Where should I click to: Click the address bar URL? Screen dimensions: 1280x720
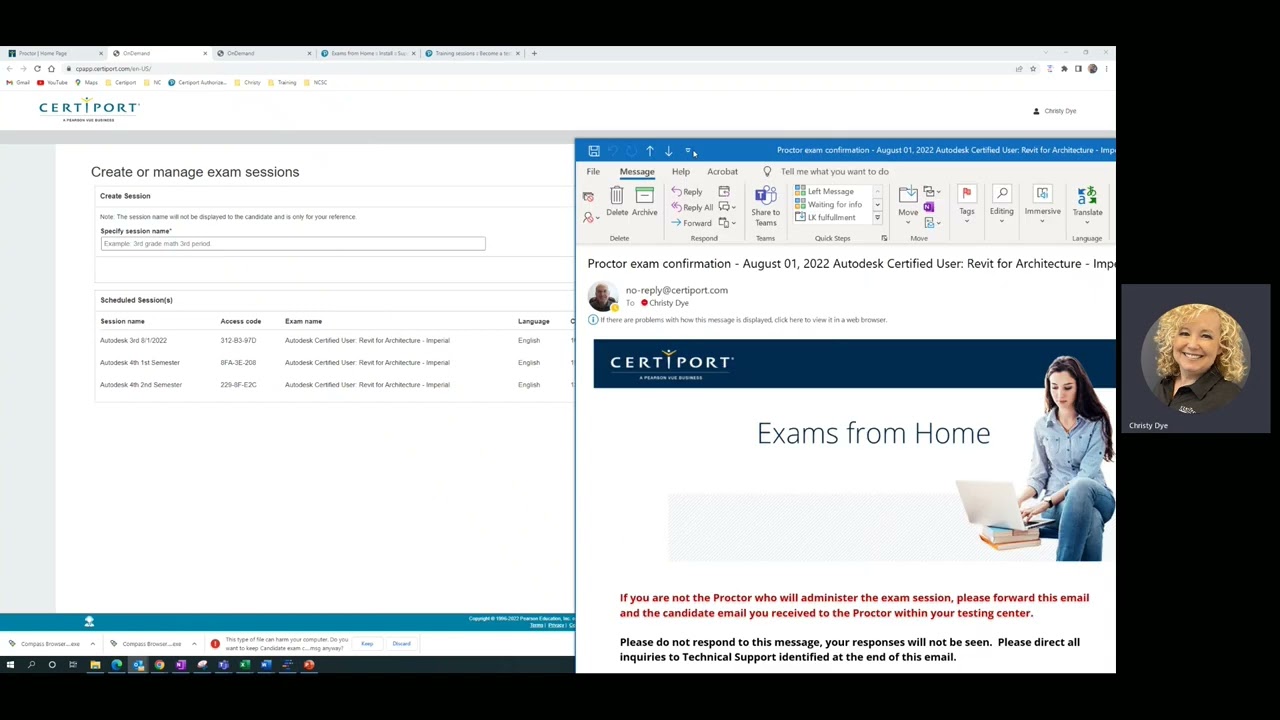click(x=113, y=69)
